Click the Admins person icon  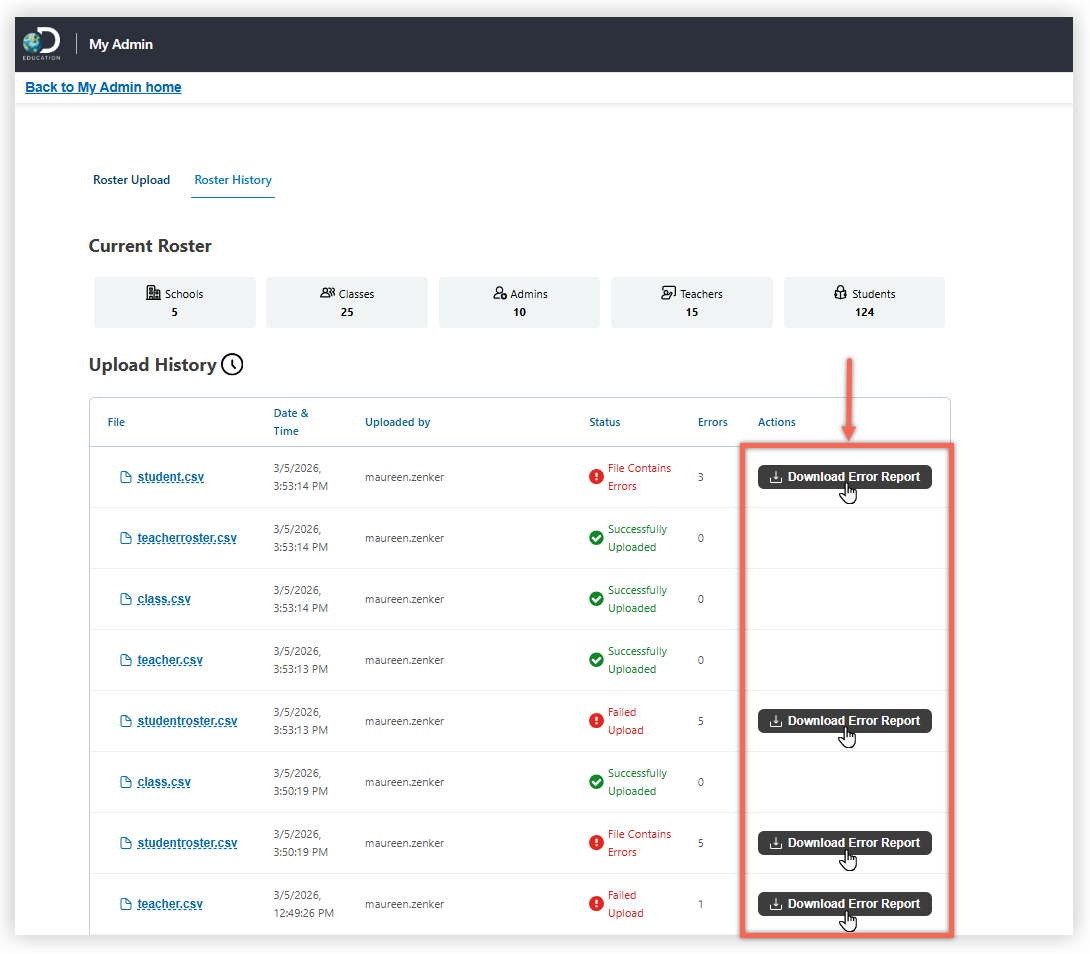500,293
